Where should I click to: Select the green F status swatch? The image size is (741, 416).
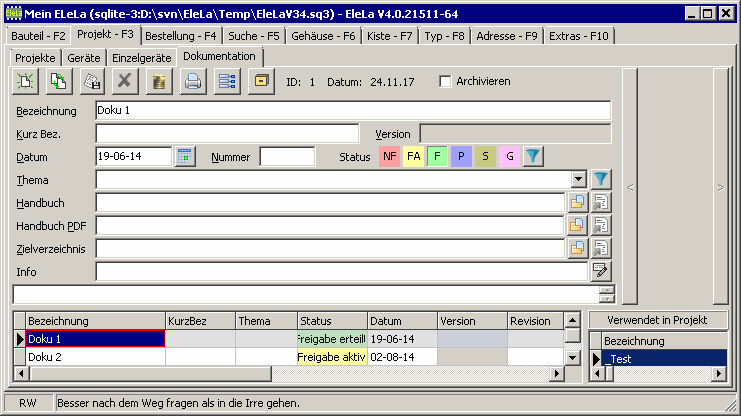(437, 156)
